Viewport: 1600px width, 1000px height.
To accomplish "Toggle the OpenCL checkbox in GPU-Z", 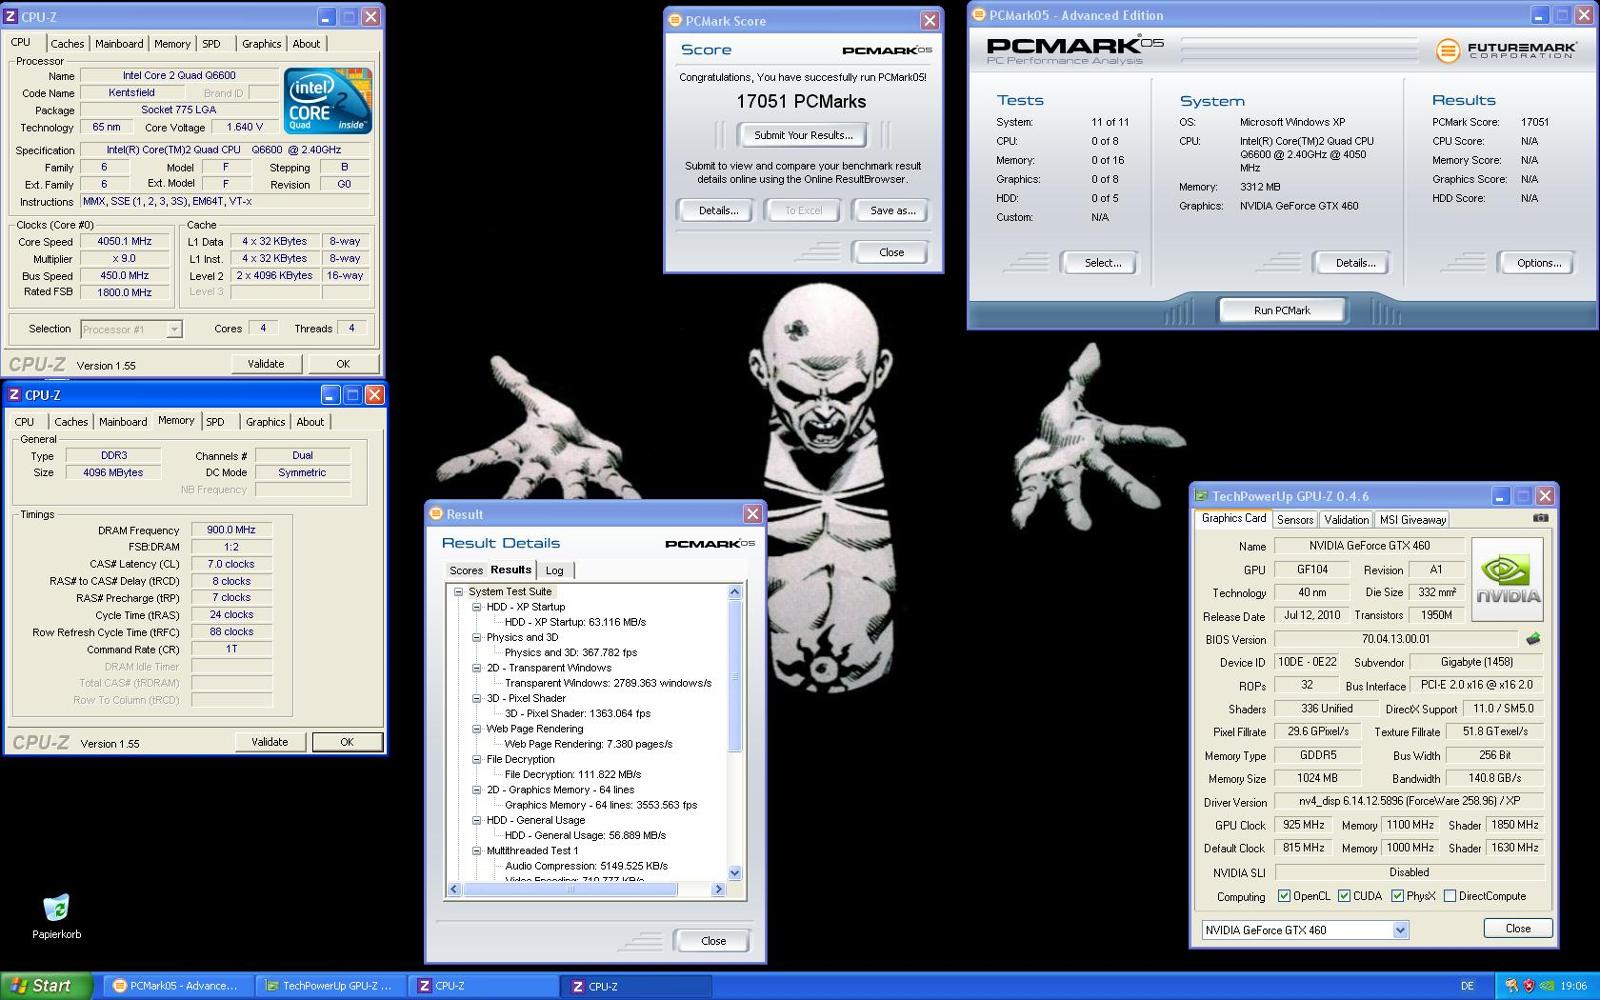I will pyautogui.click(x=1284, y=896).
